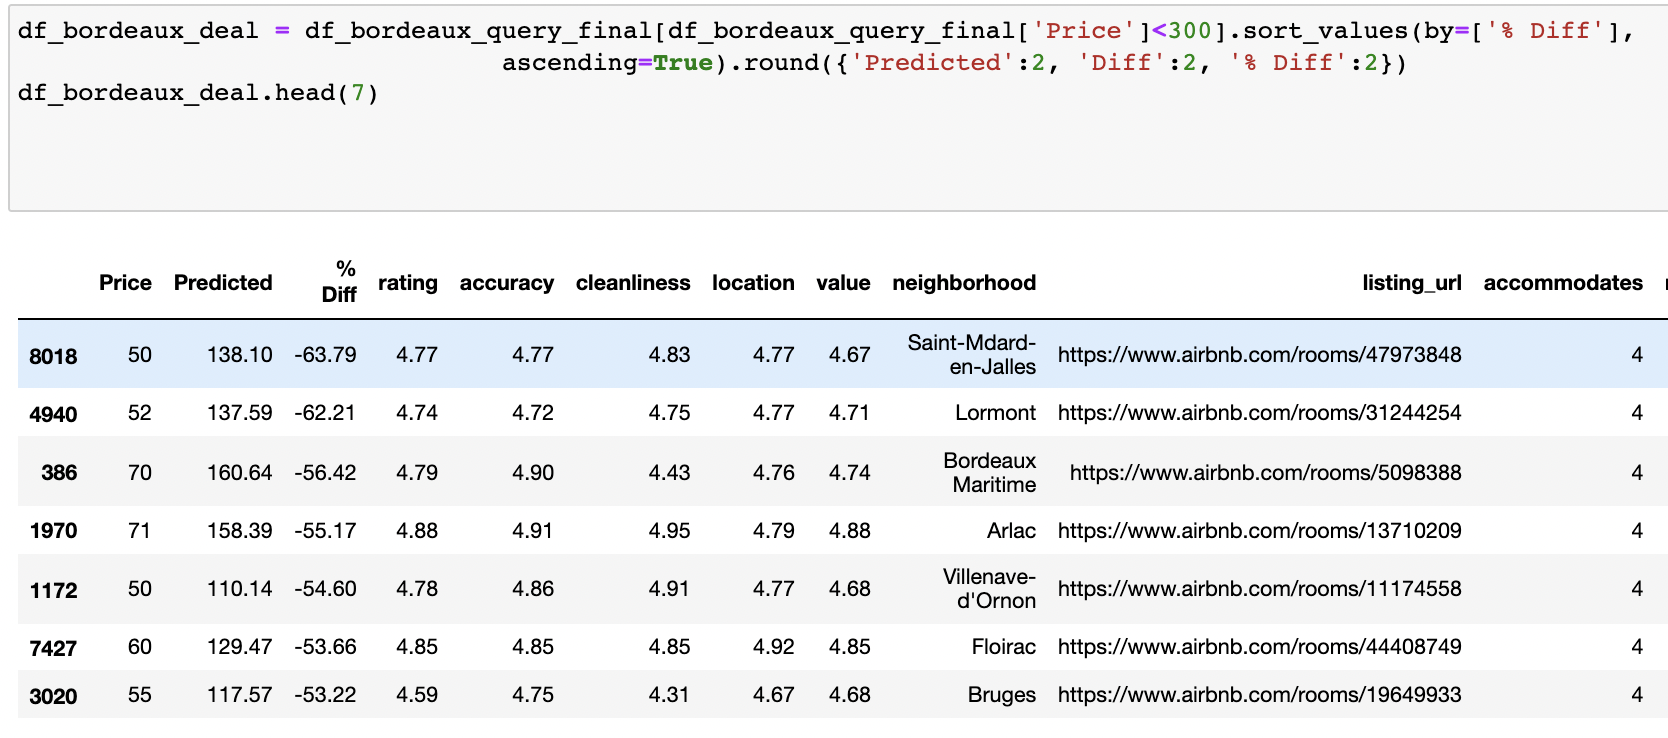Viewport: 1668px width, 738px height.
Task: Open the airbnb rooms/31244254 listing URL
Action: pos(1260,413)
